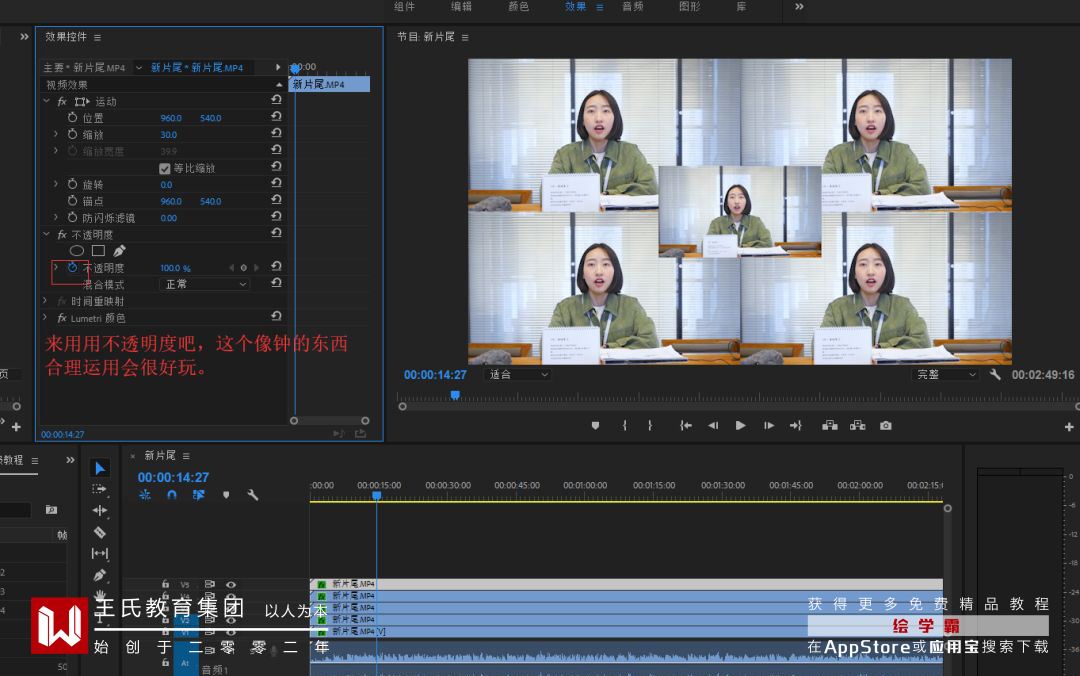Reset the 位置 parameter
This screenshot has height=676, width=1080.
click(276, 116)
